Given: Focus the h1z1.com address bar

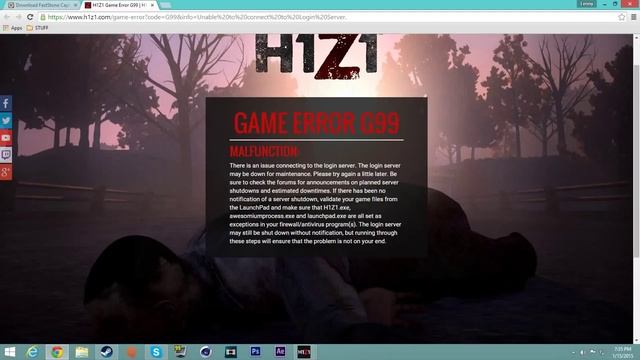Looking at the screenshot, I should [331, 17].
